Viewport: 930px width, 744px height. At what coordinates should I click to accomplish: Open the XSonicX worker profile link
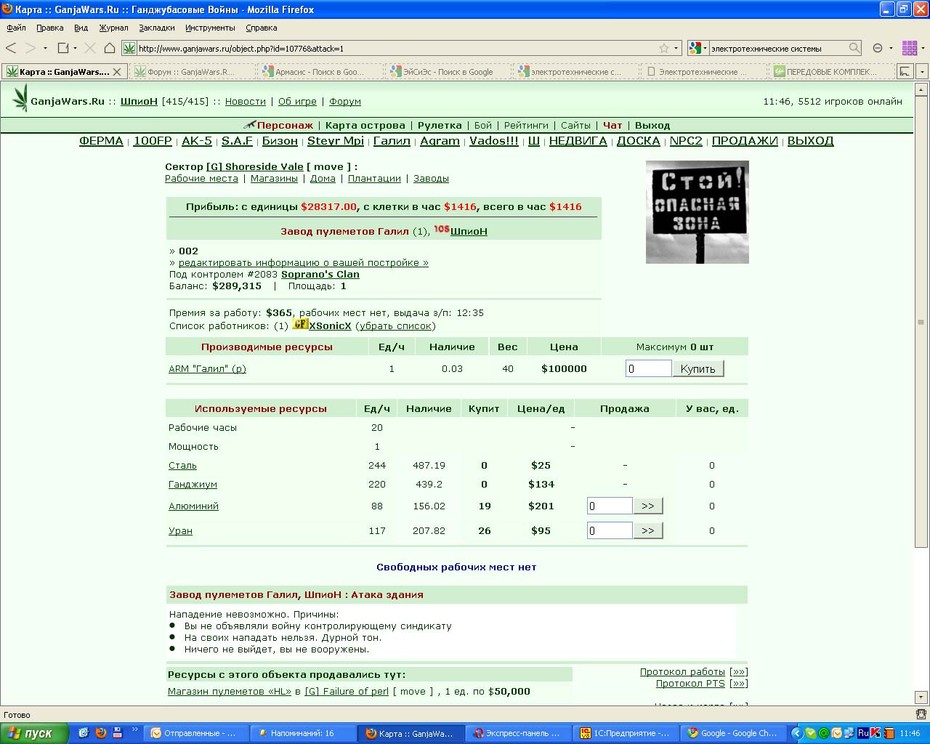click(330, 326)
